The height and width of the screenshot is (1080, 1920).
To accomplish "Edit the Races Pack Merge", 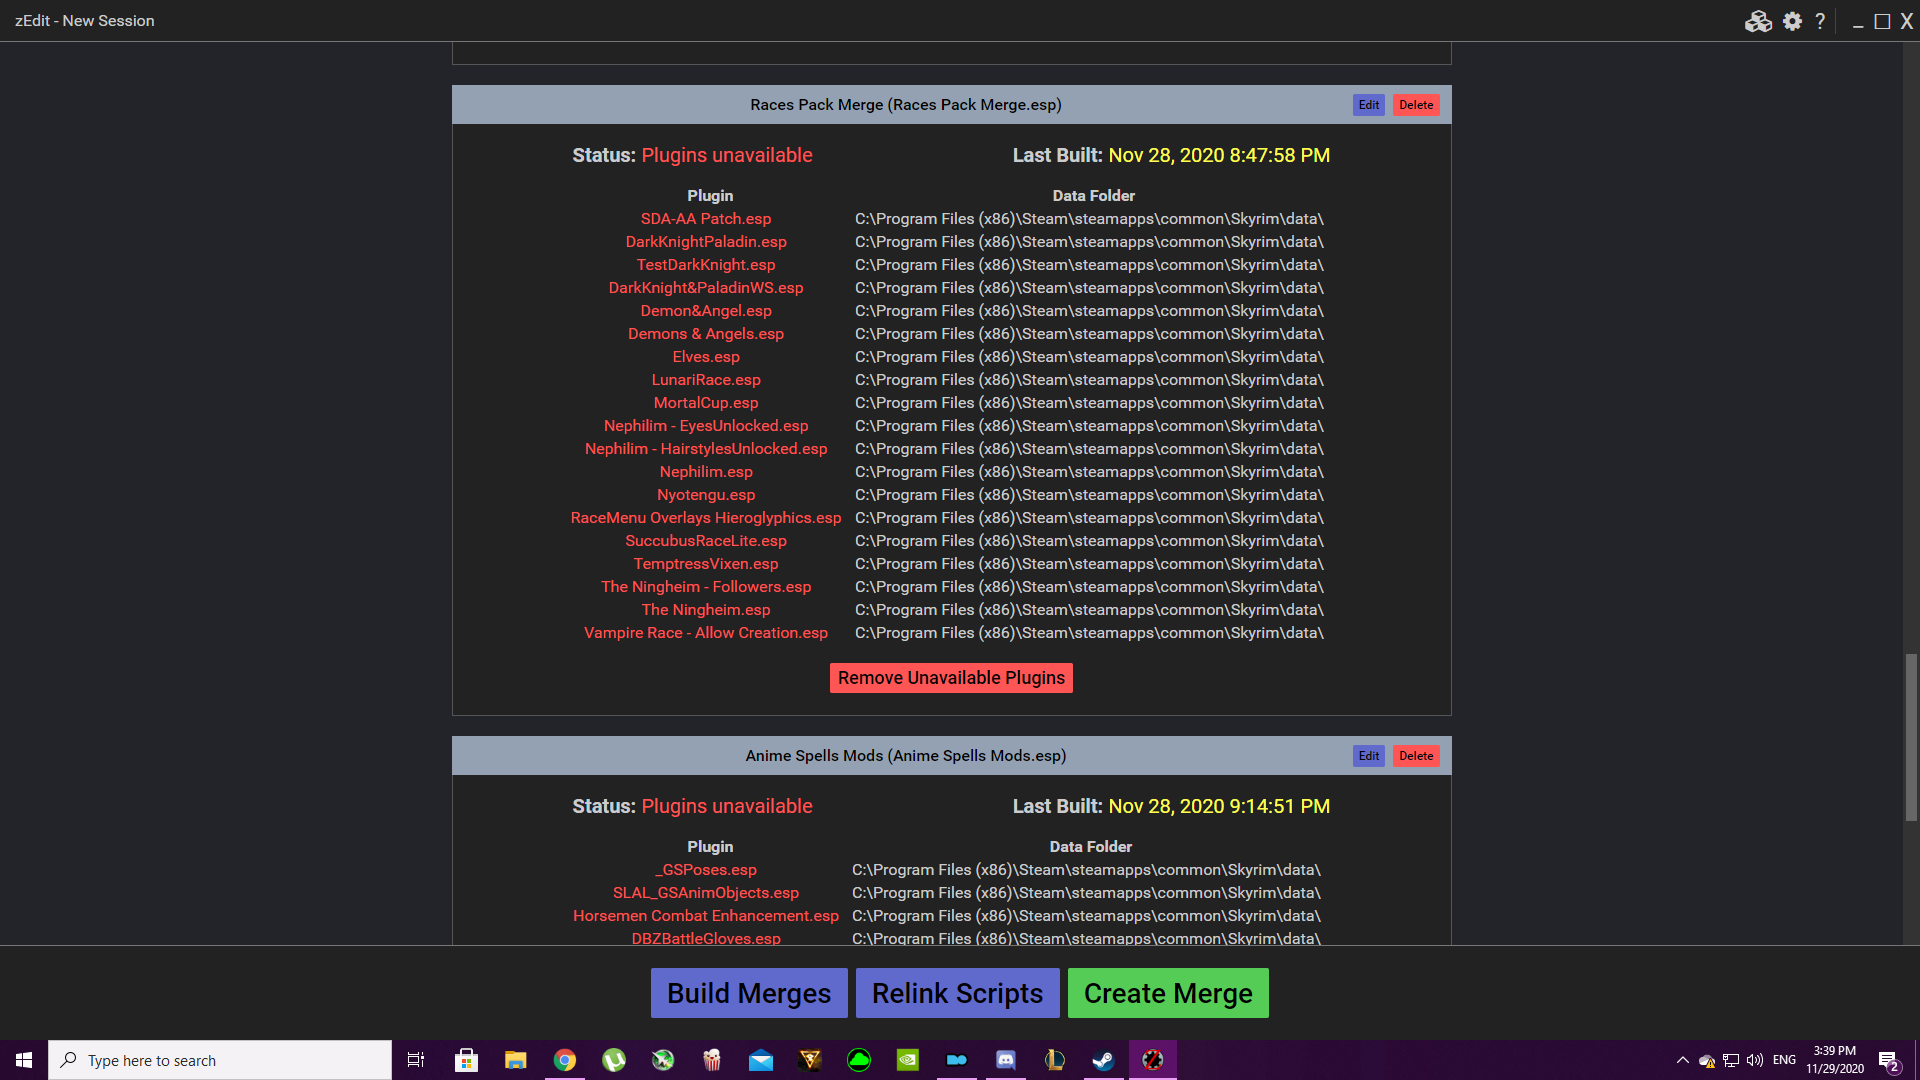I will [x=1369, y=105].
